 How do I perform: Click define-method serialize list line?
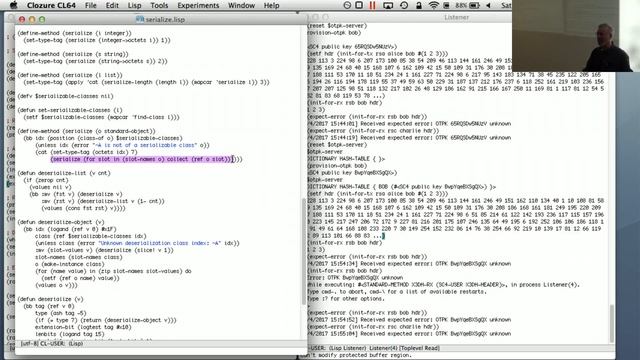pos(70,75)
